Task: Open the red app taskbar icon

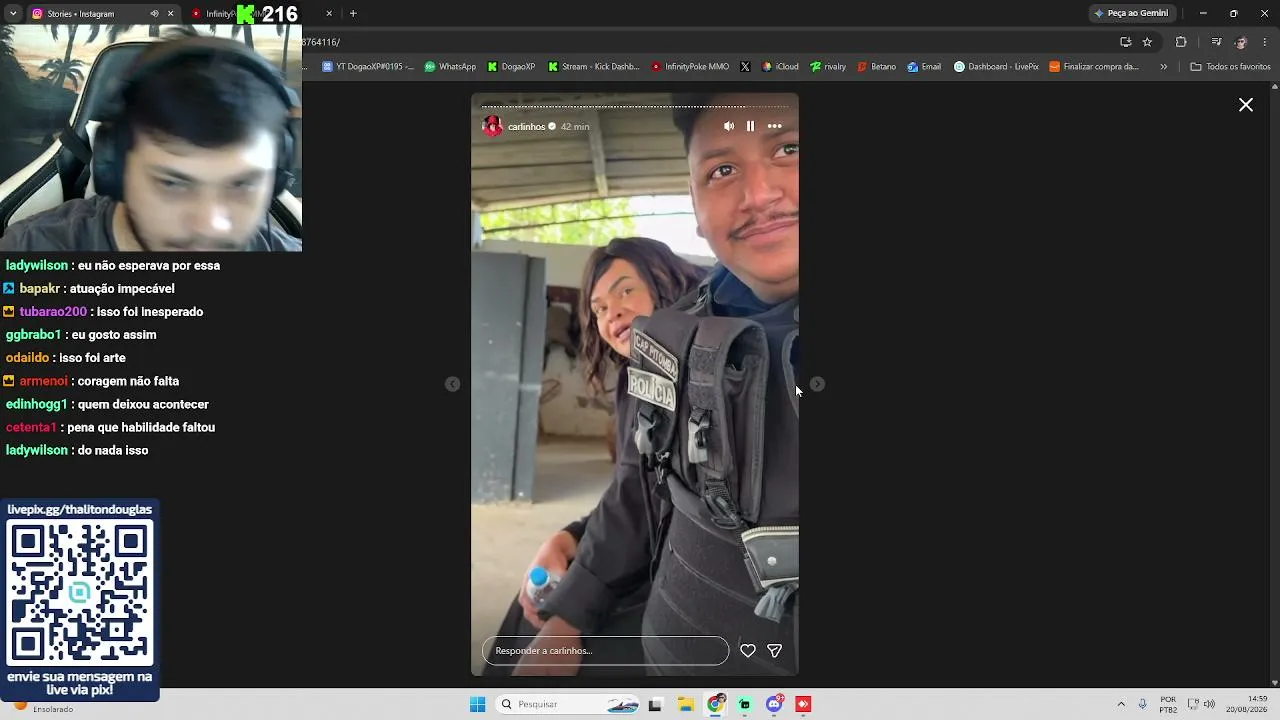Action: (803, 704)
